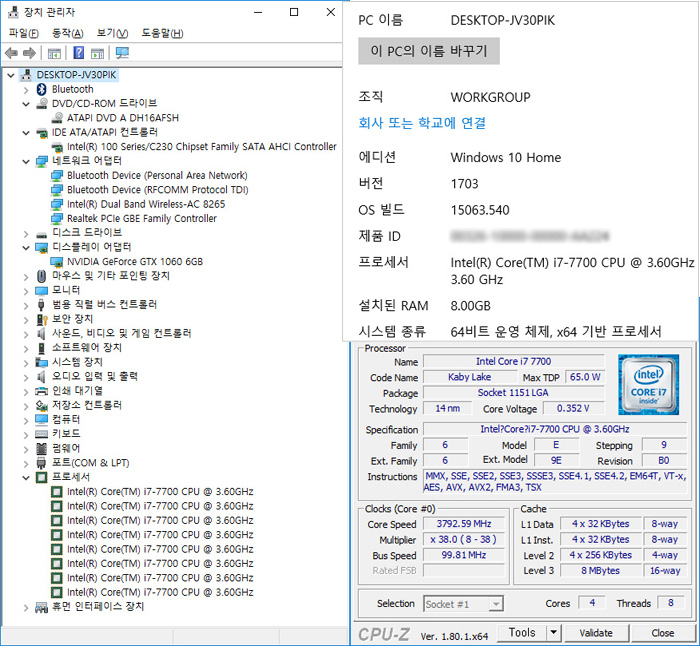This screenshot has height=650, width=700.
Task: Expand the 키보드 tree node
Action: (26, 434)
